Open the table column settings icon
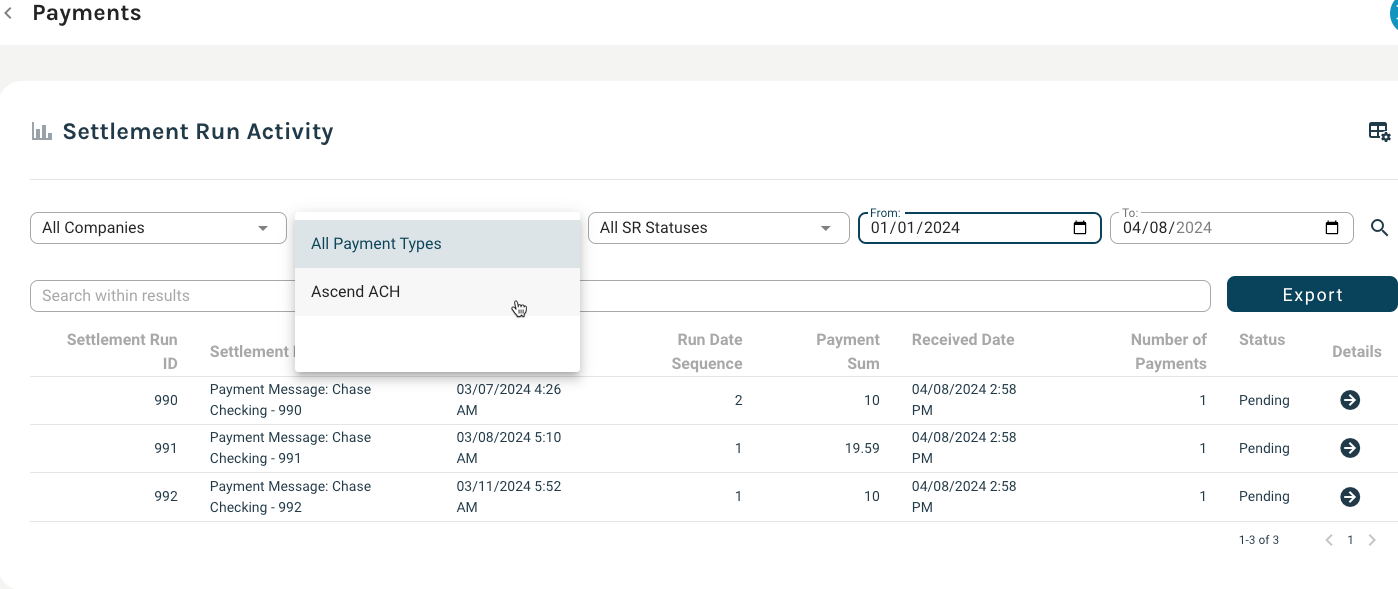The width and height of the screenshot is (1398, 589). [x=1379, y=132]
